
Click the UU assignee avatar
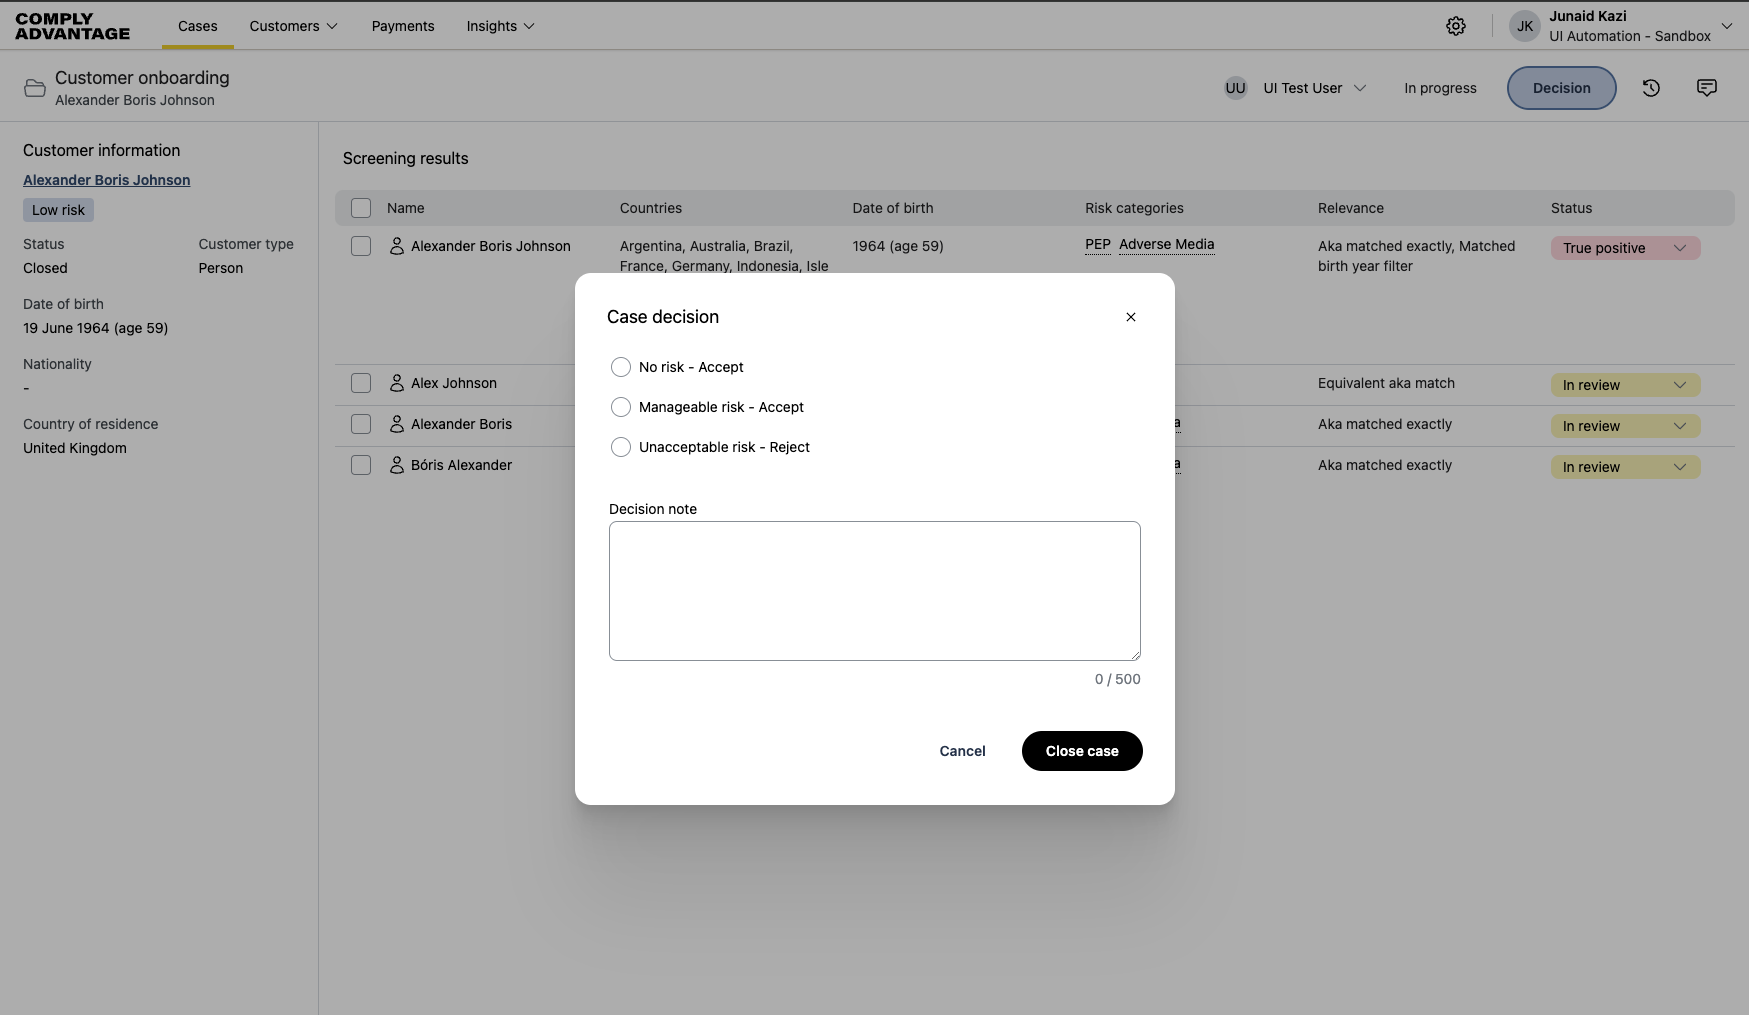tap(1235, 88)
